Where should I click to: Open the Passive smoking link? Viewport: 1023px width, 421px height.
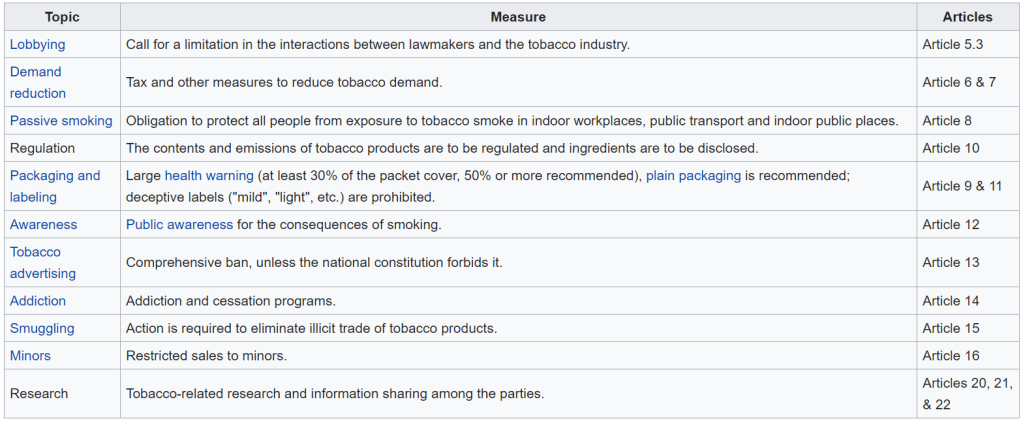61,121
